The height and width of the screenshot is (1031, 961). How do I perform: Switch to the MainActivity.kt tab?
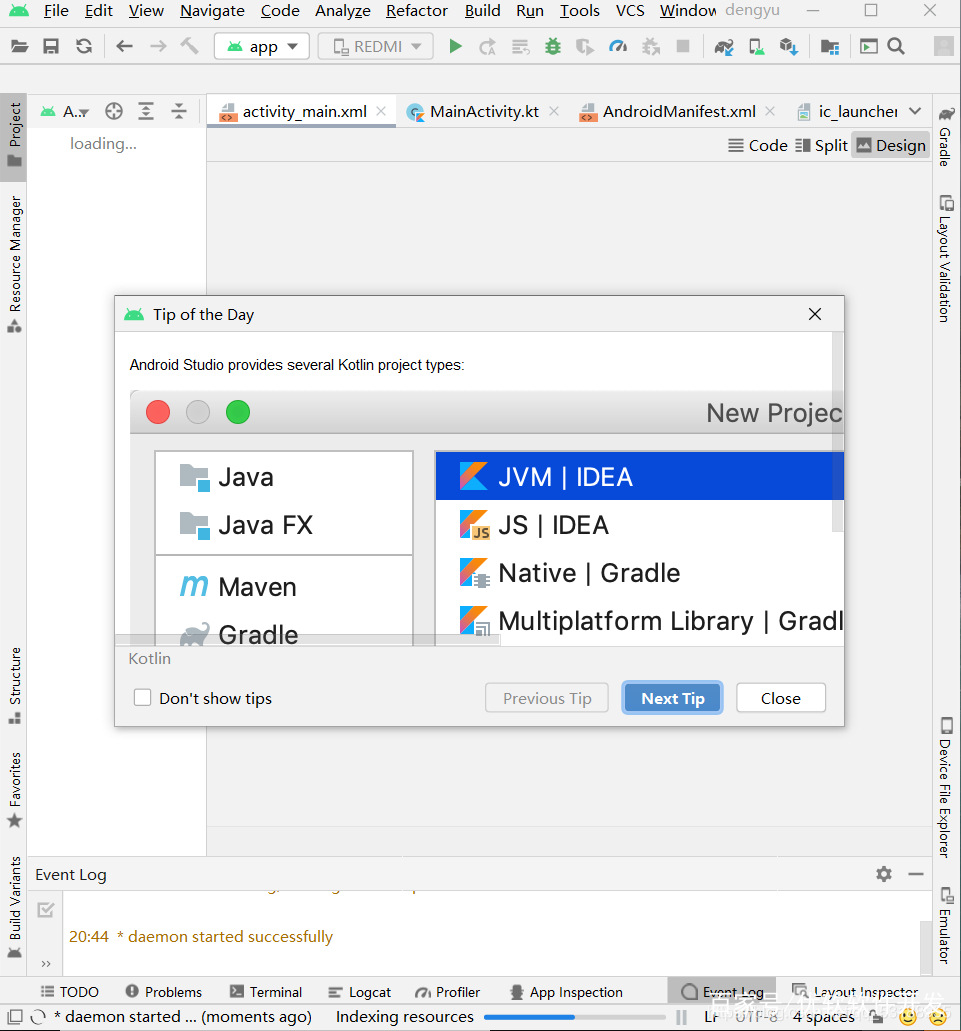[x=484, y=112]
